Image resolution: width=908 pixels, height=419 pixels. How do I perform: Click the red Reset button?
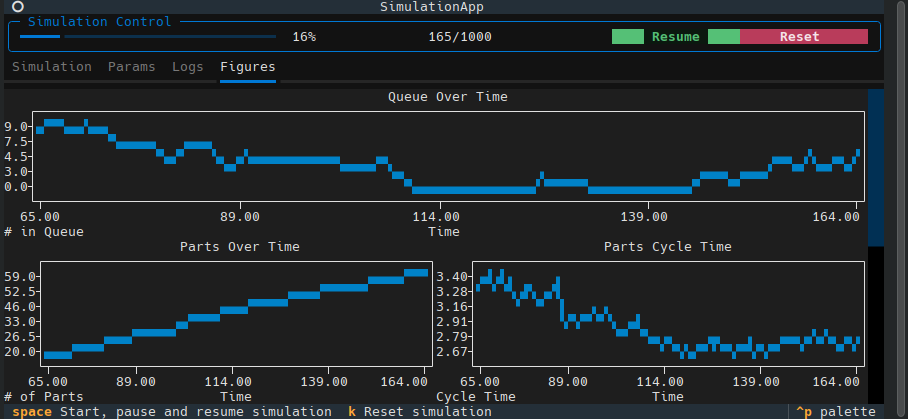coord(799,37)
